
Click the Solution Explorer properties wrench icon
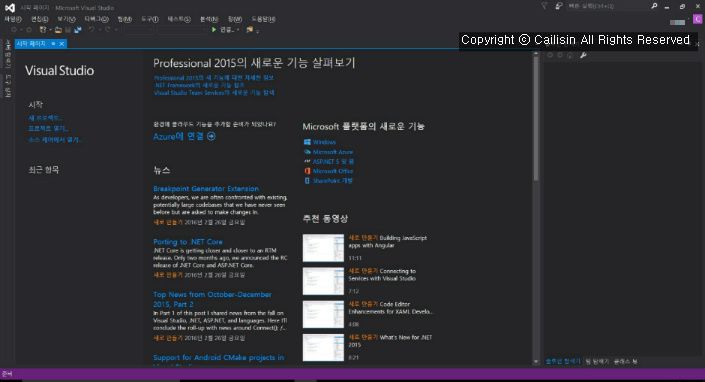(583, 55)
